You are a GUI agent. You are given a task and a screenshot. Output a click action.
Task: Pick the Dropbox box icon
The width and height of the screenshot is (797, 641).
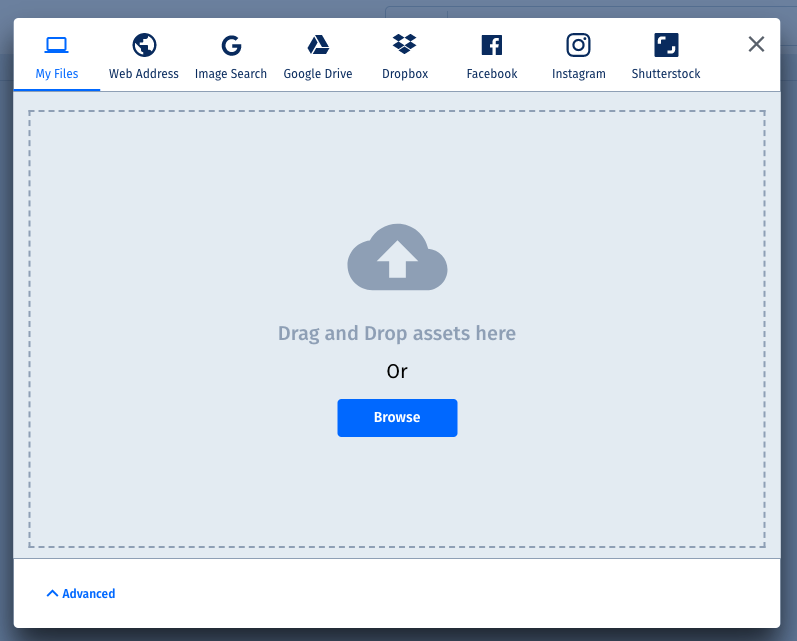click(x=404, y=45)
